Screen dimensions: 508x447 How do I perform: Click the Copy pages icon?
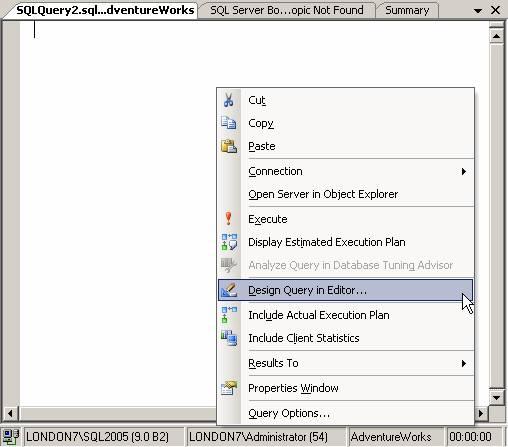coord(229,123)
